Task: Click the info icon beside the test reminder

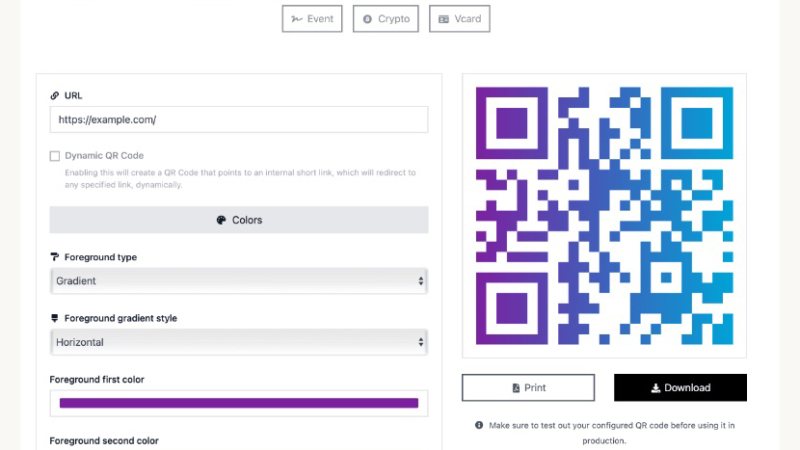Action: click(x=479, y=425)
